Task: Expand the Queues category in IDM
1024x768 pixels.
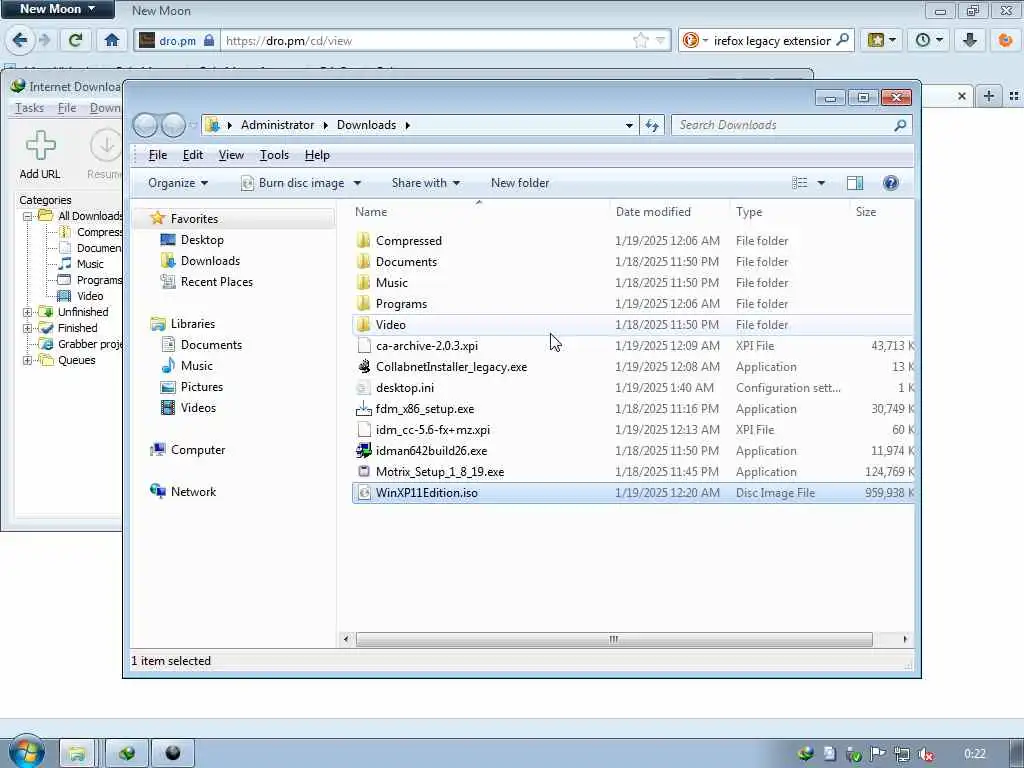Action: (27, 360)
